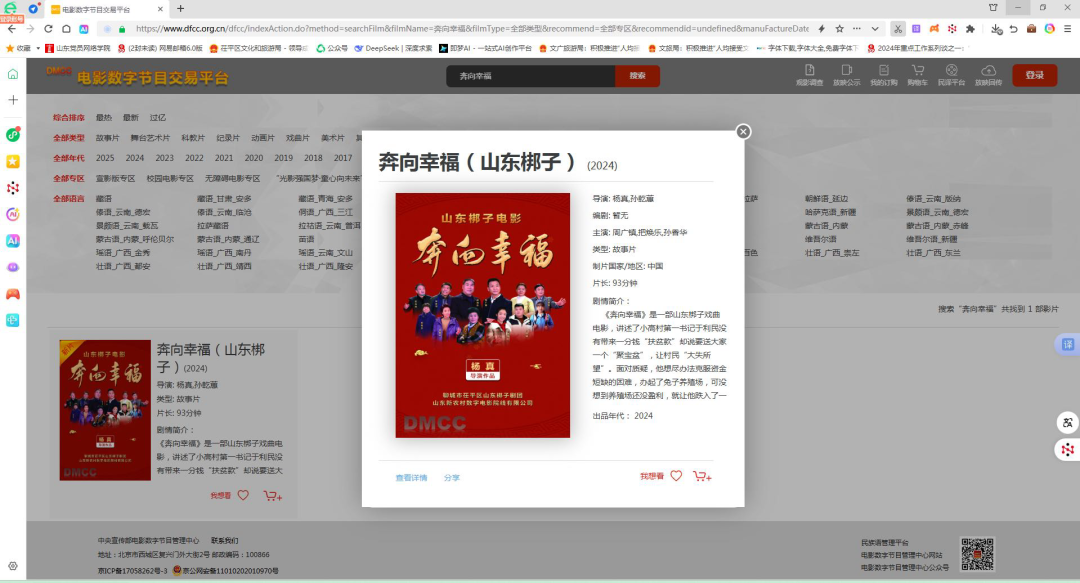The width and height of the screenshot is (1080, 583).
Task: Filter by 故事片 type
Action: click(107, 138)
